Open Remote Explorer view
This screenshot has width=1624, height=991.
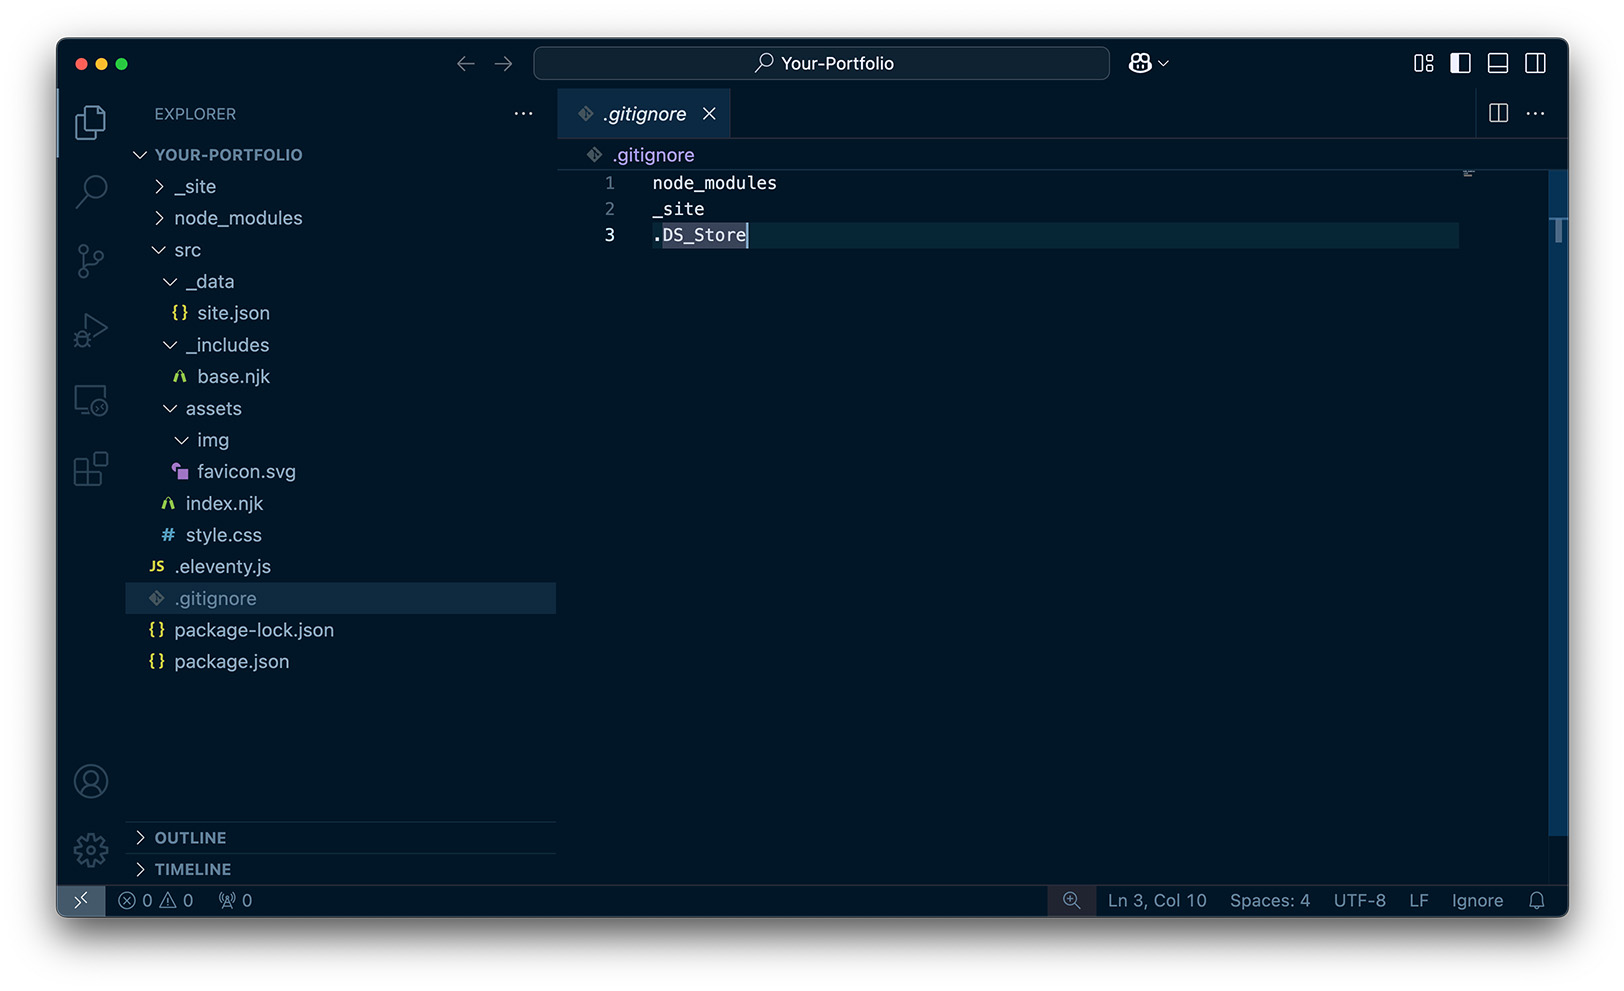tap(90, 400)
